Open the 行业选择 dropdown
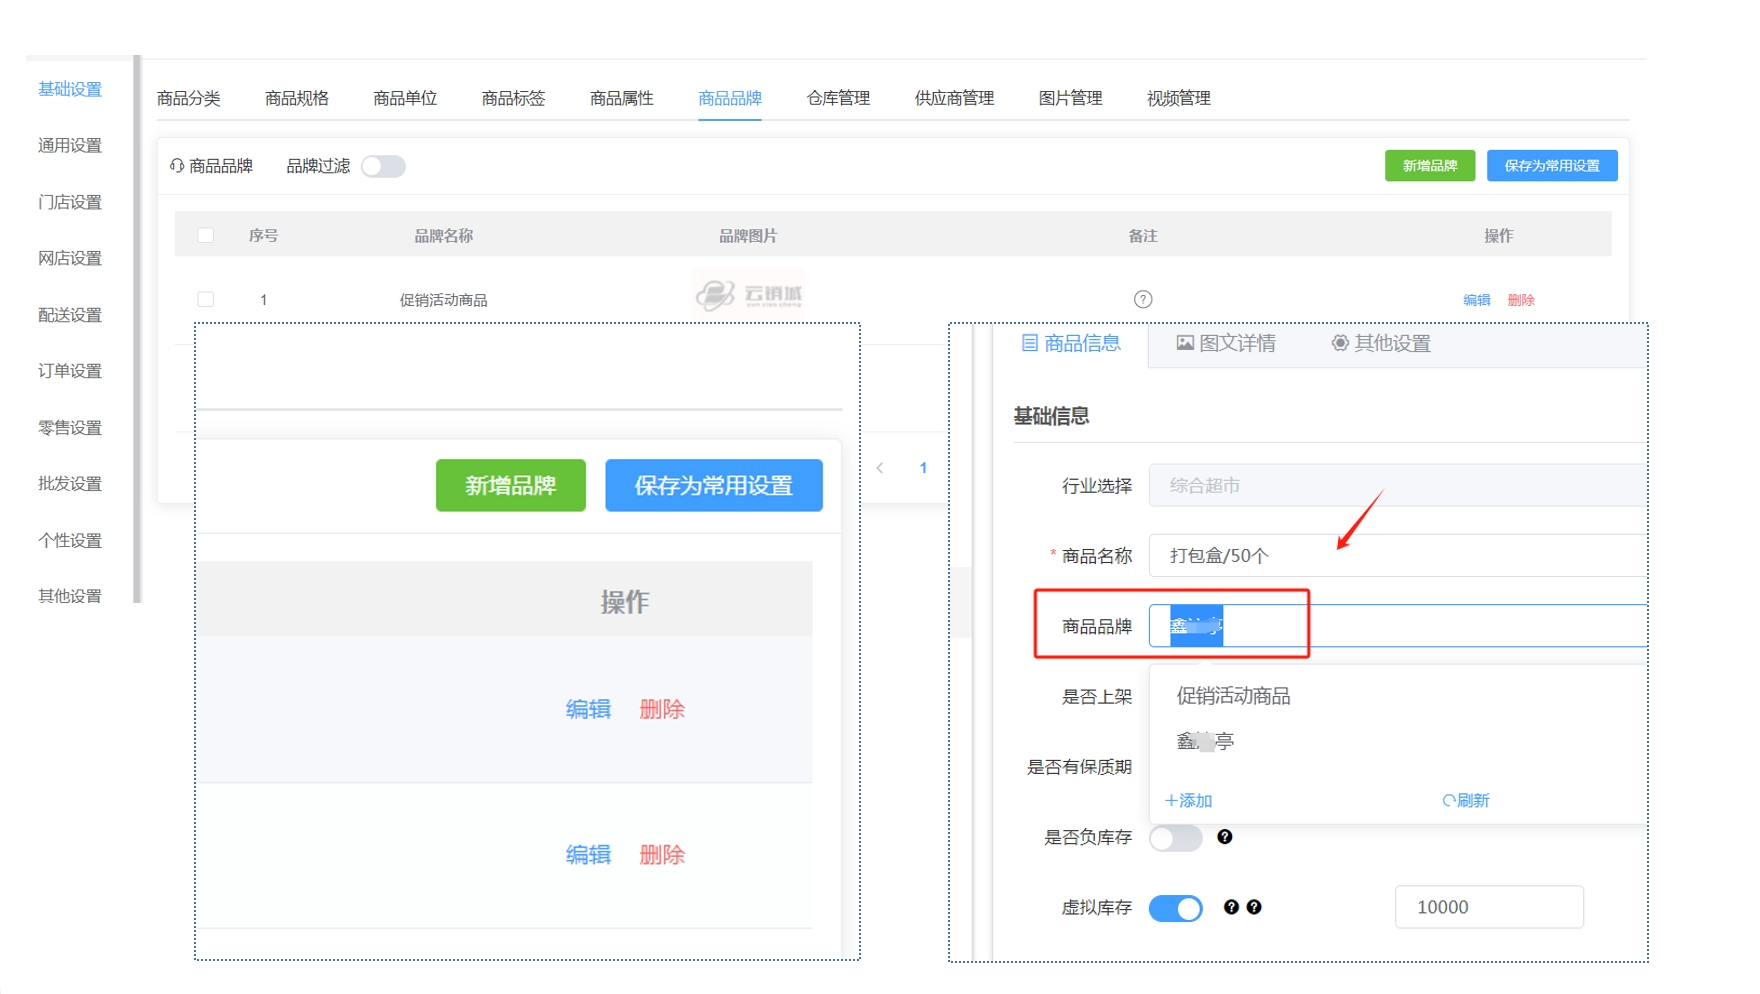 (x=1396, y=486)
